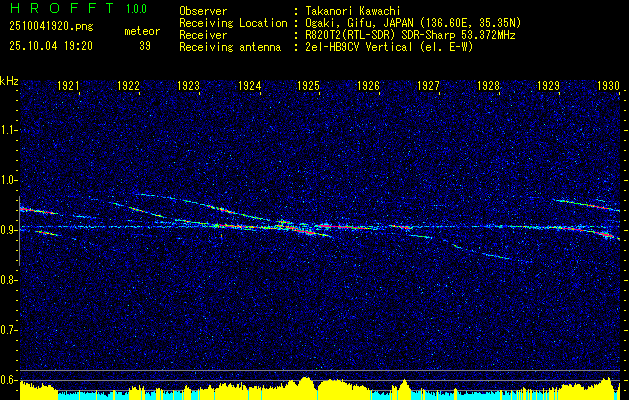
Task: Click the Receiver field label
Action: [x=203, y=35]
